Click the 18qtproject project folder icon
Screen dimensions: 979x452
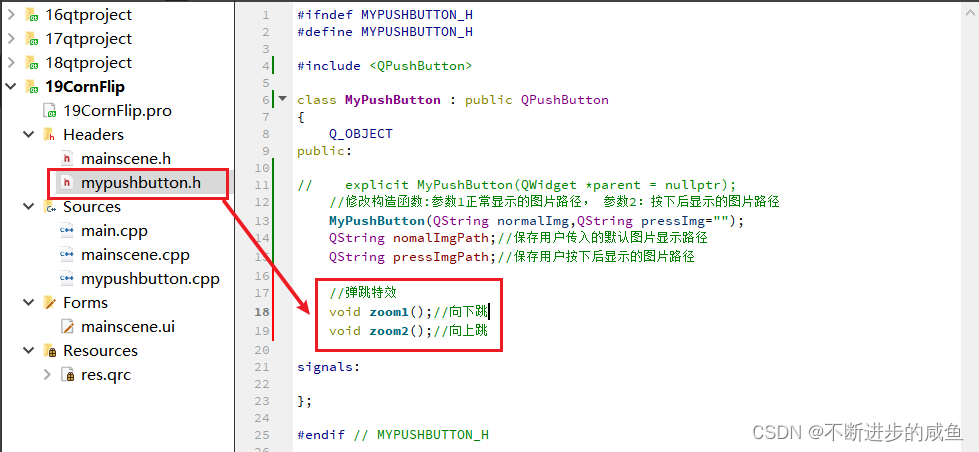32,63
